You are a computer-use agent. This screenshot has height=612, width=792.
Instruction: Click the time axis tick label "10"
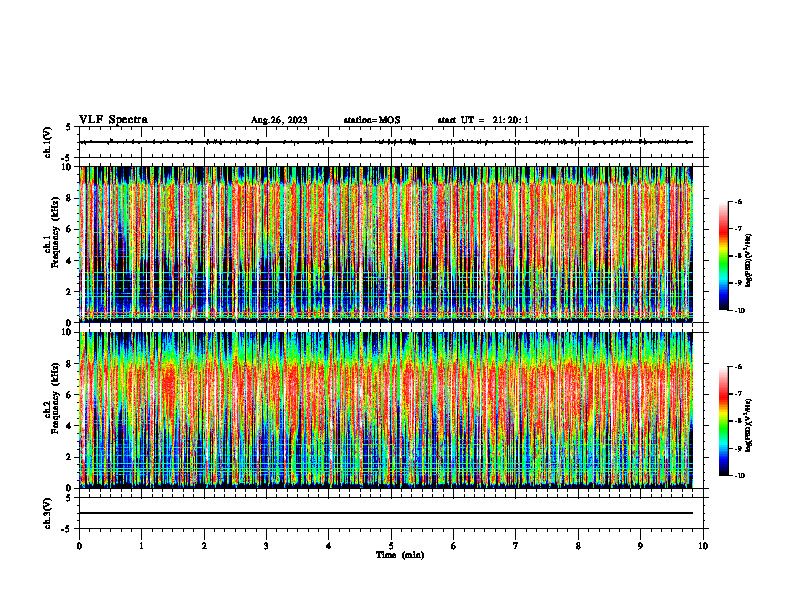(703, 546)
